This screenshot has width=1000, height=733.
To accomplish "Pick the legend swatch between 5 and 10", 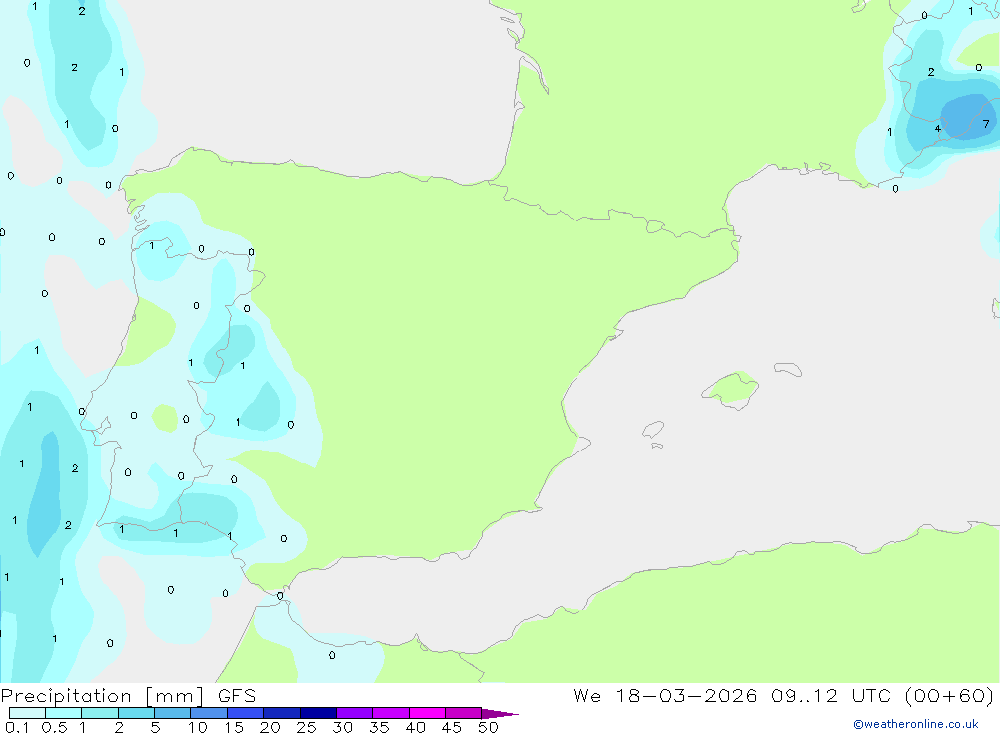I will tap(173, 713).
